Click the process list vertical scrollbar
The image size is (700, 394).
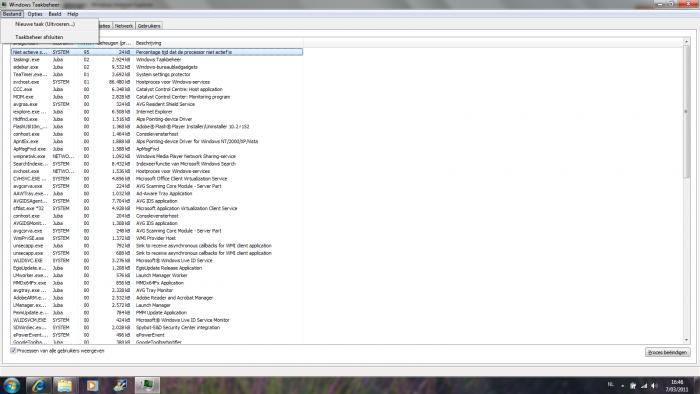pyautogui.click(x=686, y=190)
